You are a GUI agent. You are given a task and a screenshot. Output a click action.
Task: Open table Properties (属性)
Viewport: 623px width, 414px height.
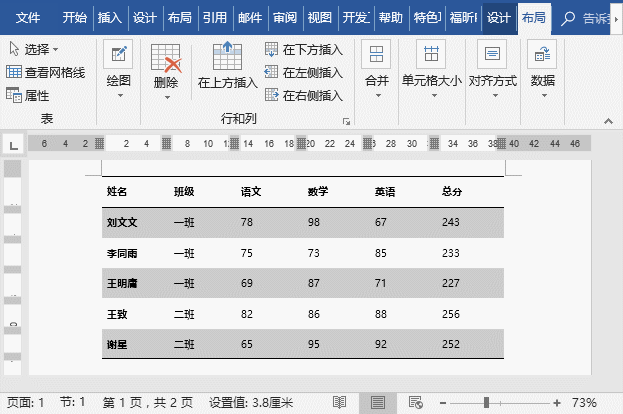[x=28, y=95]
